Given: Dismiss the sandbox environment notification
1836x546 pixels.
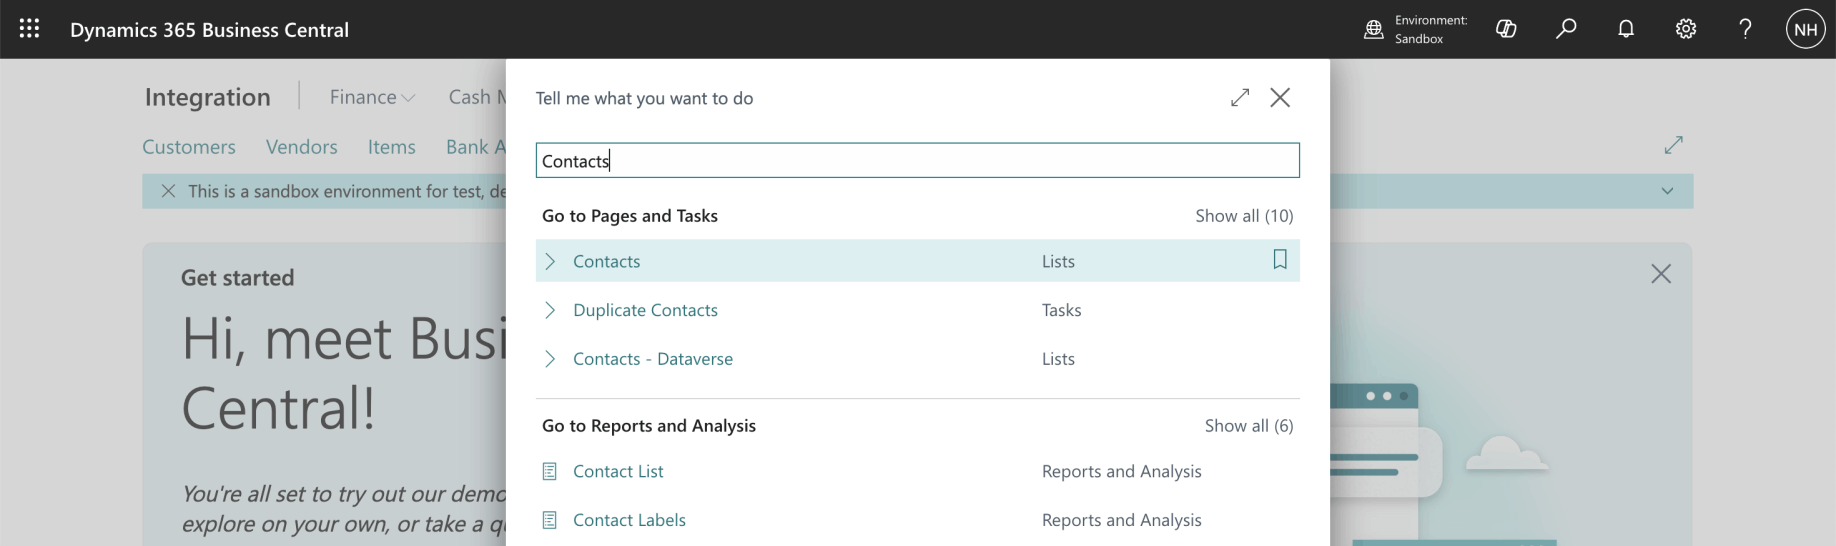Looking at the screenshot, I should tap(168, 191).
